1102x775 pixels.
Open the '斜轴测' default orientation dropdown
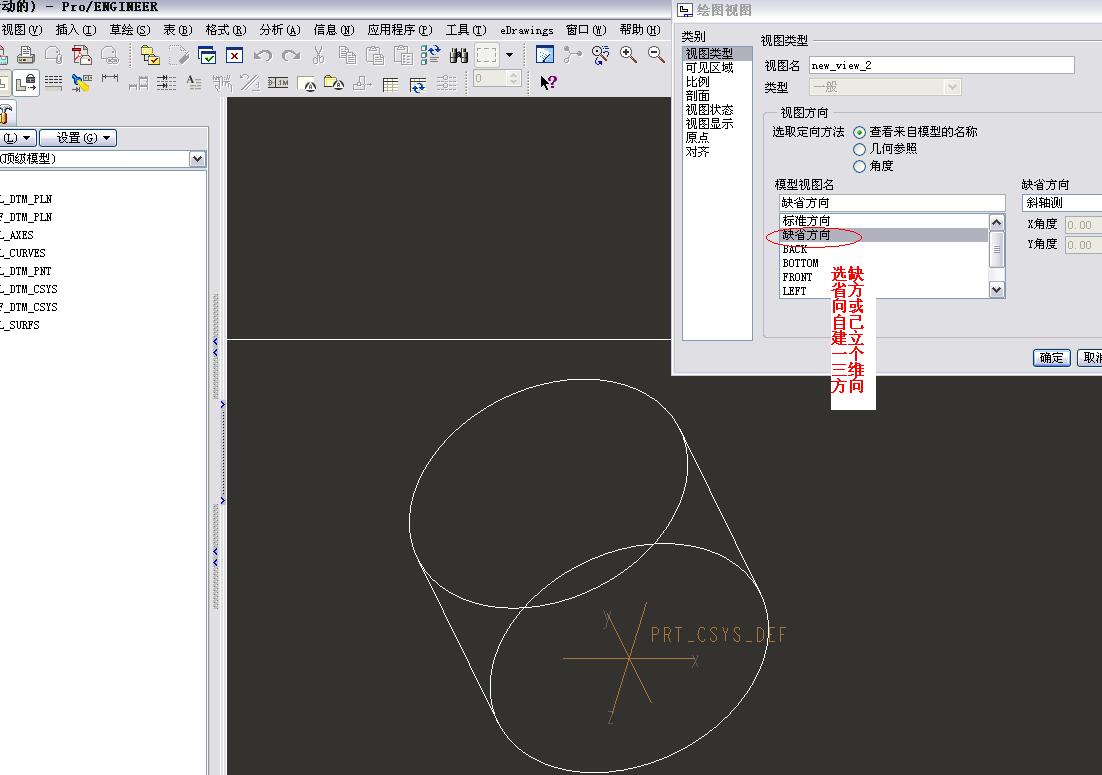pos(1061,203)
